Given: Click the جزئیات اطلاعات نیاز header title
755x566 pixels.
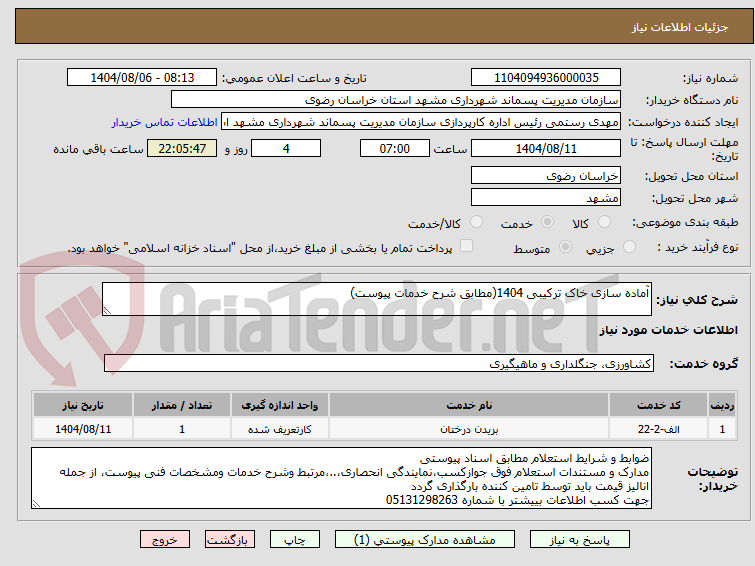Looking at the screenshot, I should [x=680, y=27].
